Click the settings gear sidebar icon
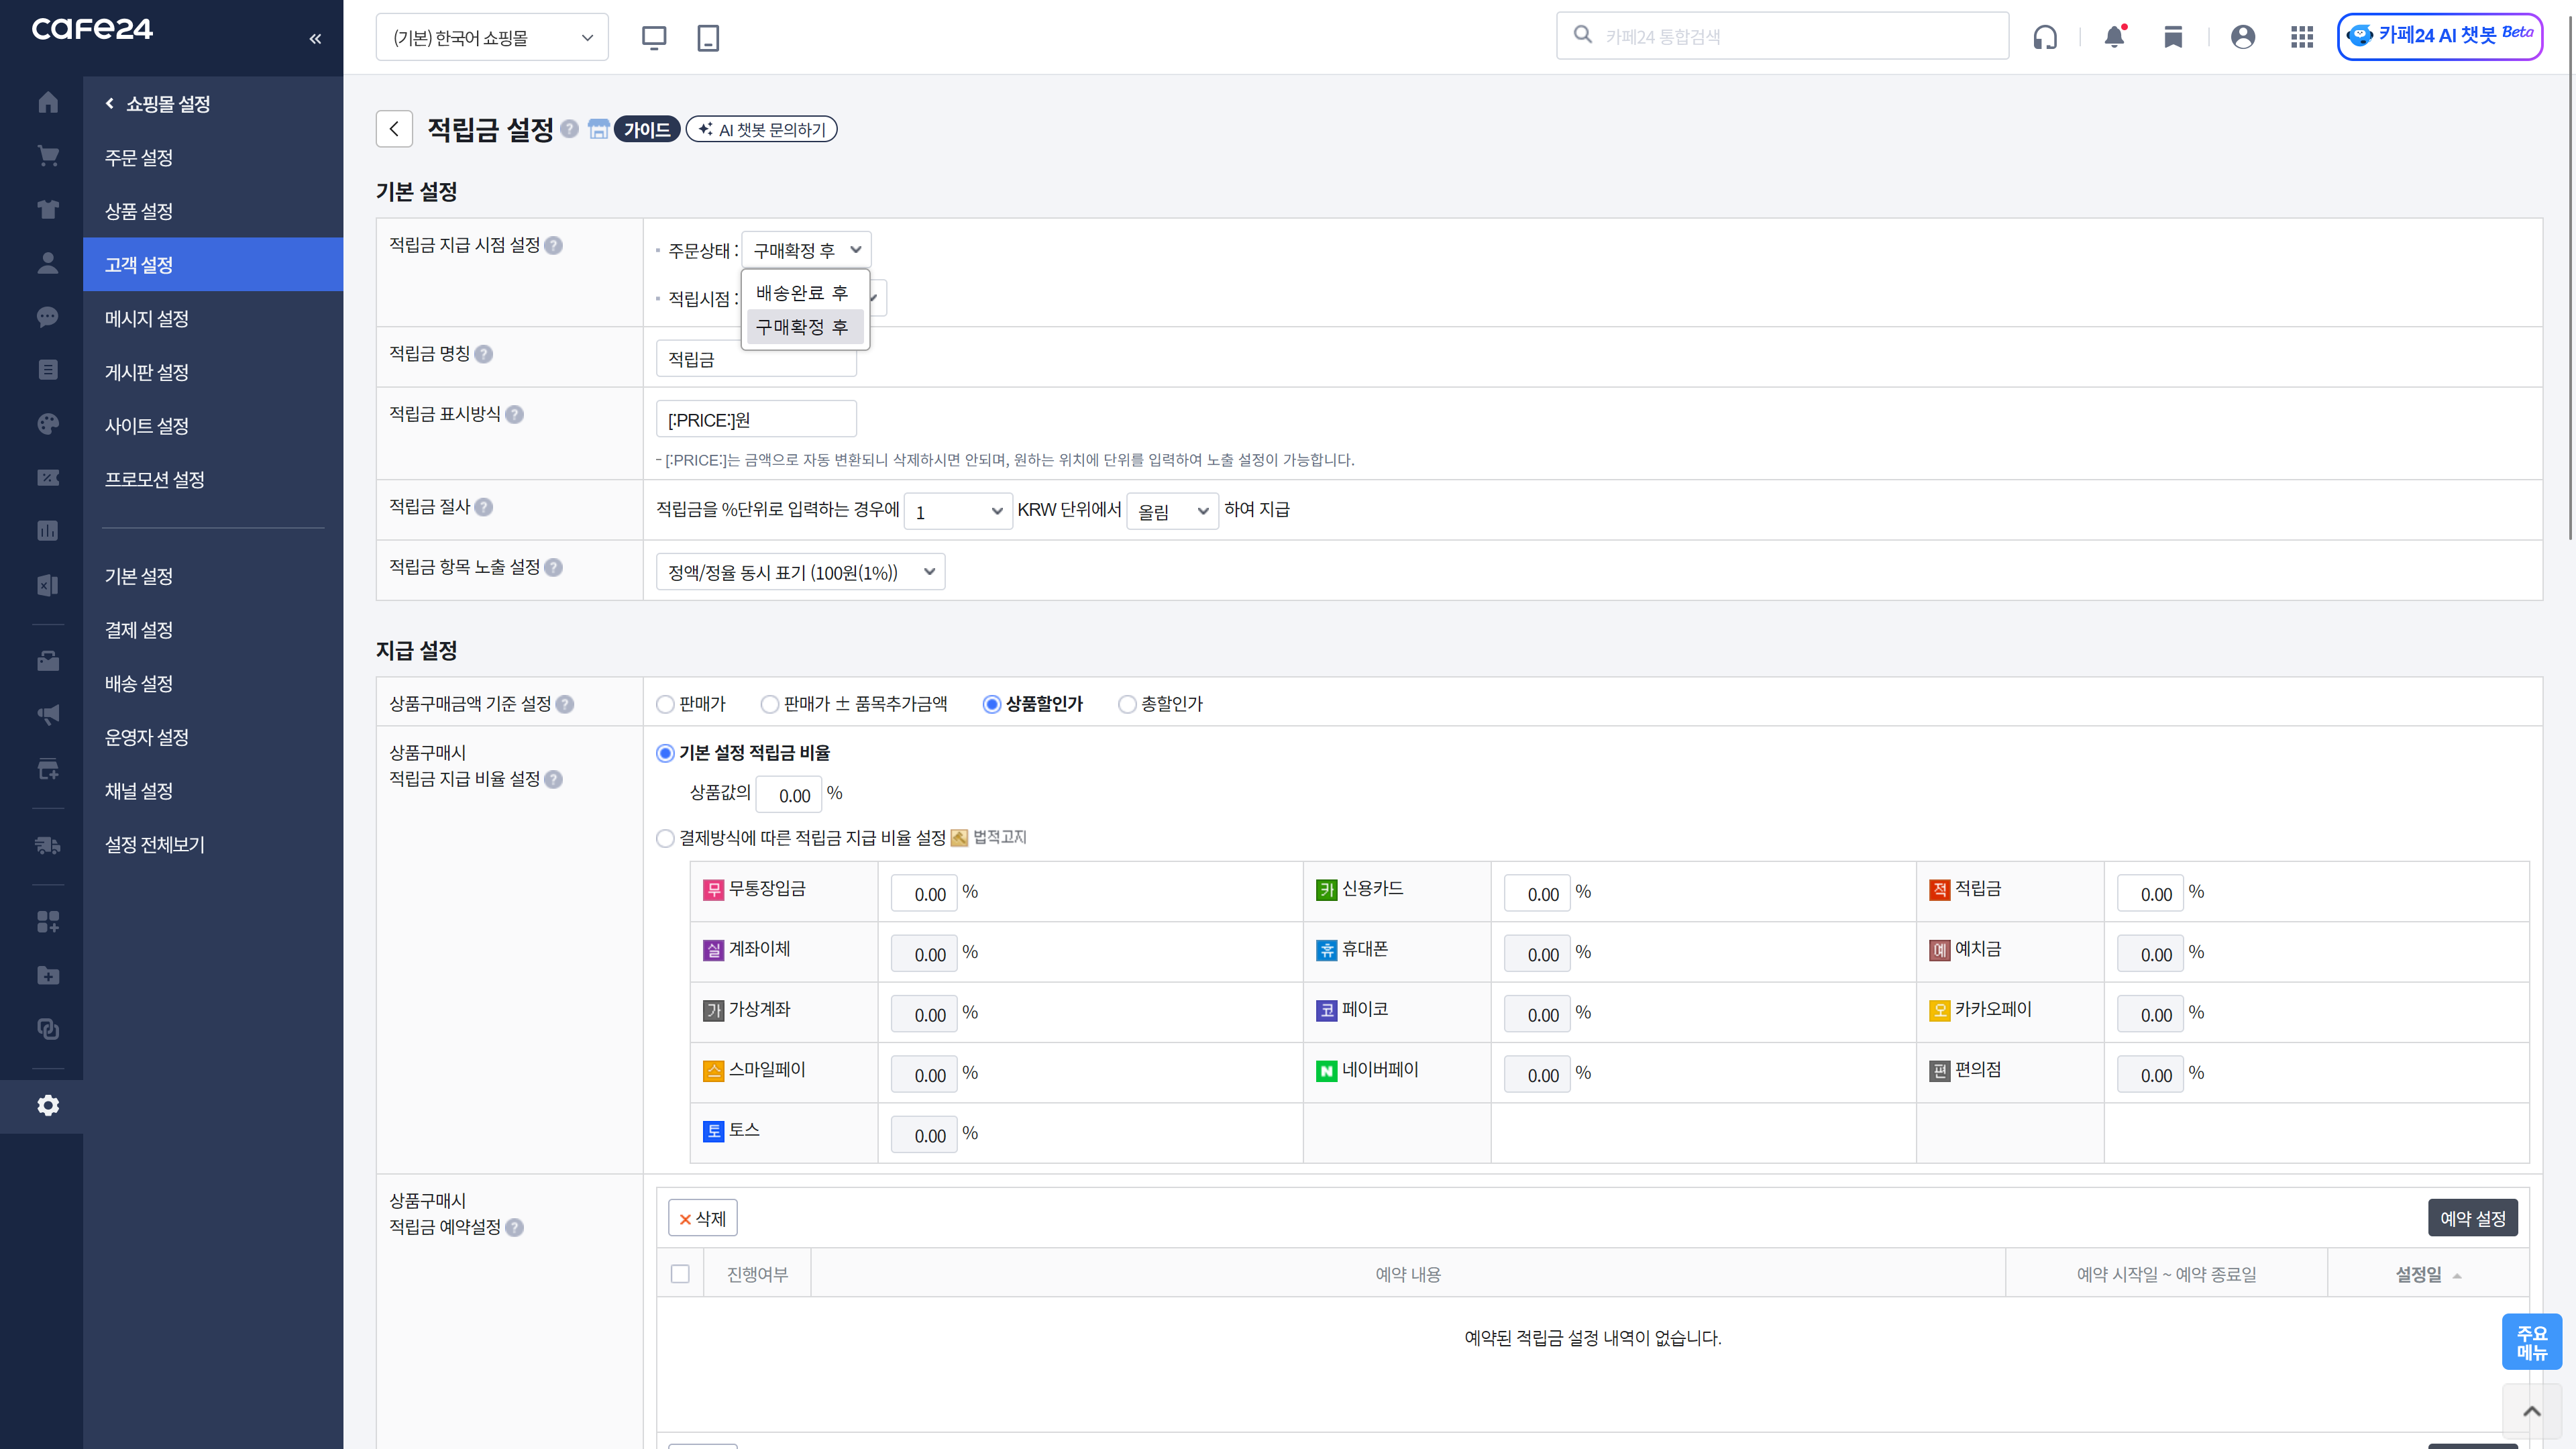This screenshot has height=1449, width=2576. point(48,1105)
